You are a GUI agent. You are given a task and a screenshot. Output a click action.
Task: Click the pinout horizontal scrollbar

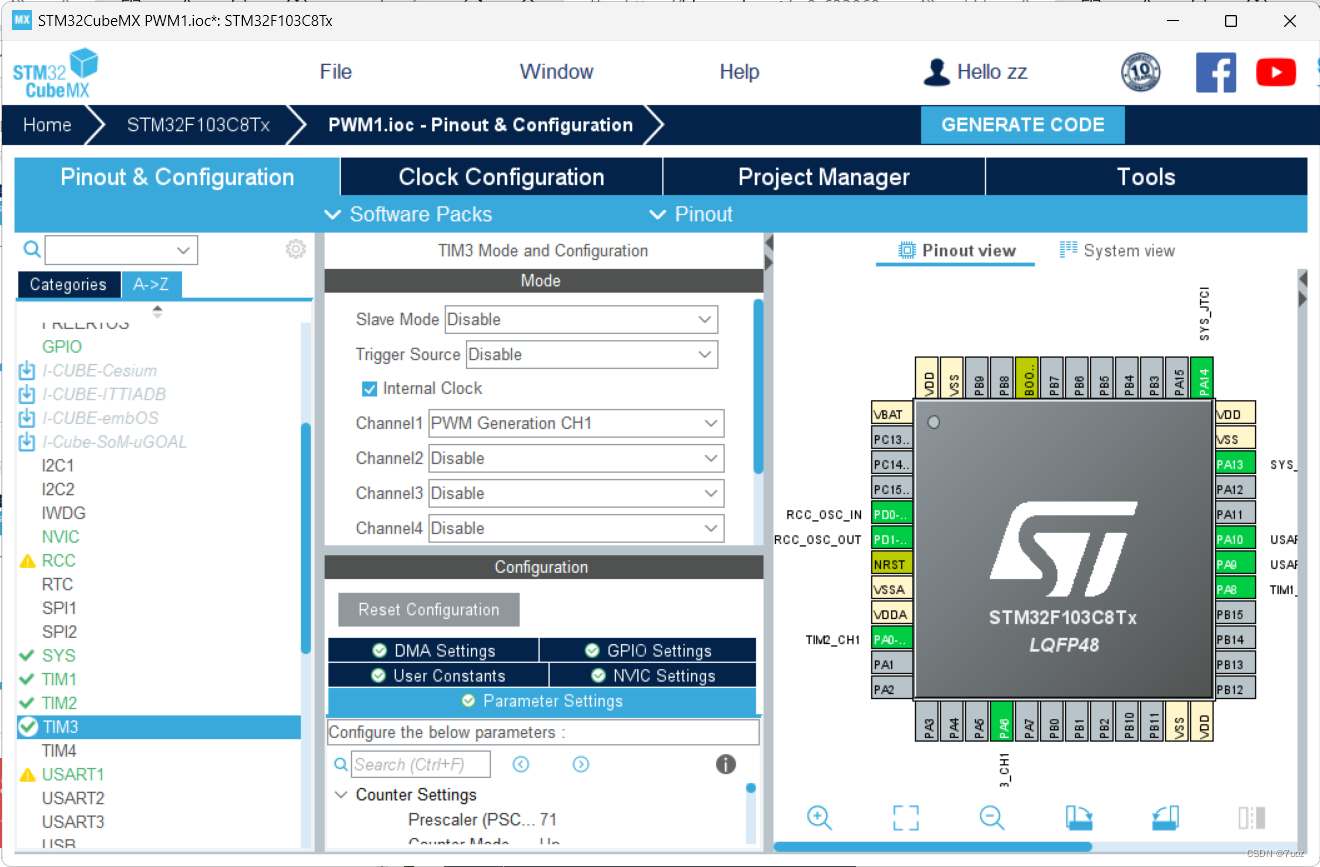(x=932, y=847)
